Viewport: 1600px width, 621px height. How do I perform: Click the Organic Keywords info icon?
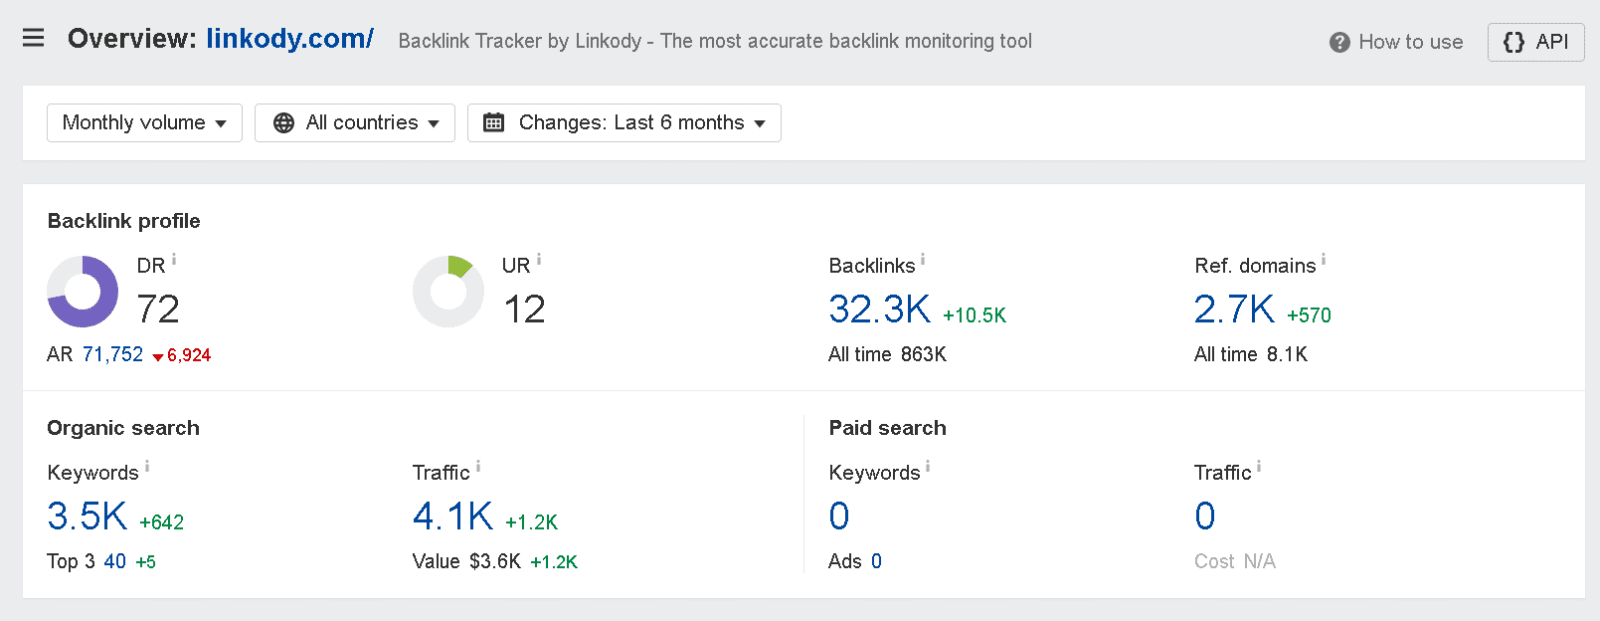[x=147, y=467]
